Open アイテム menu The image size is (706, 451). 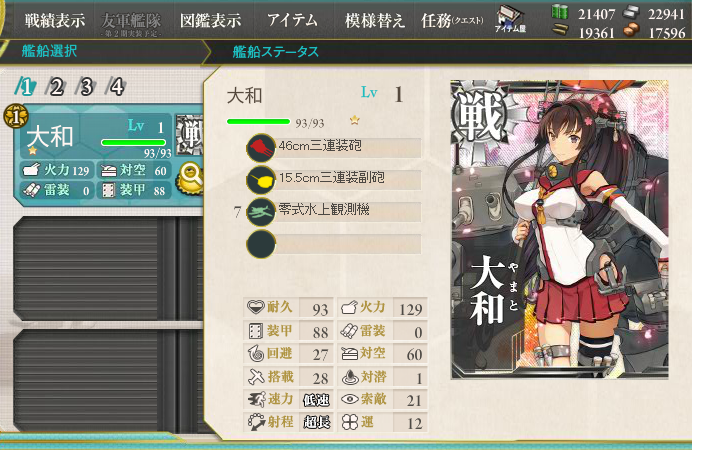(x=292, y=20)
